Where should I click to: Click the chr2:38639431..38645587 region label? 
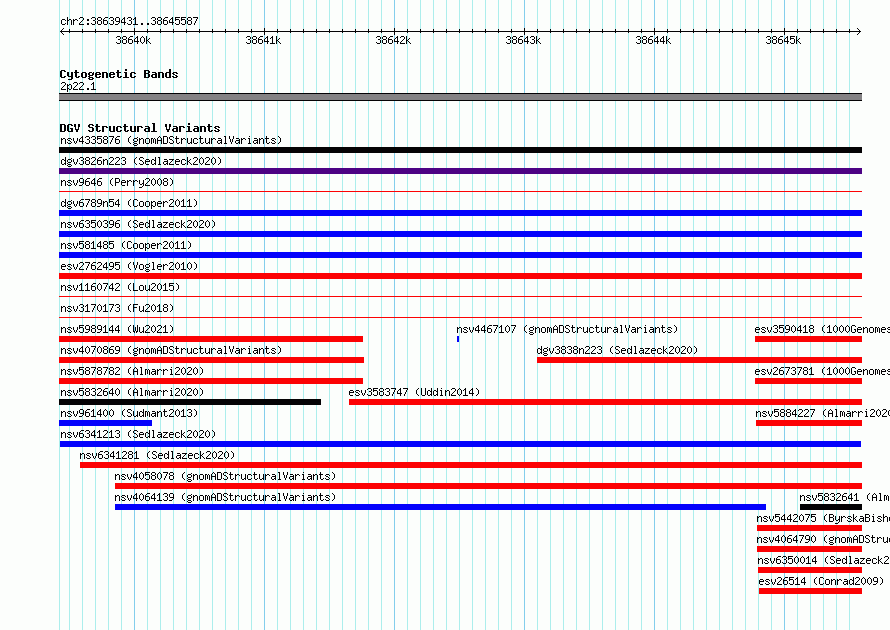point(129,21)
